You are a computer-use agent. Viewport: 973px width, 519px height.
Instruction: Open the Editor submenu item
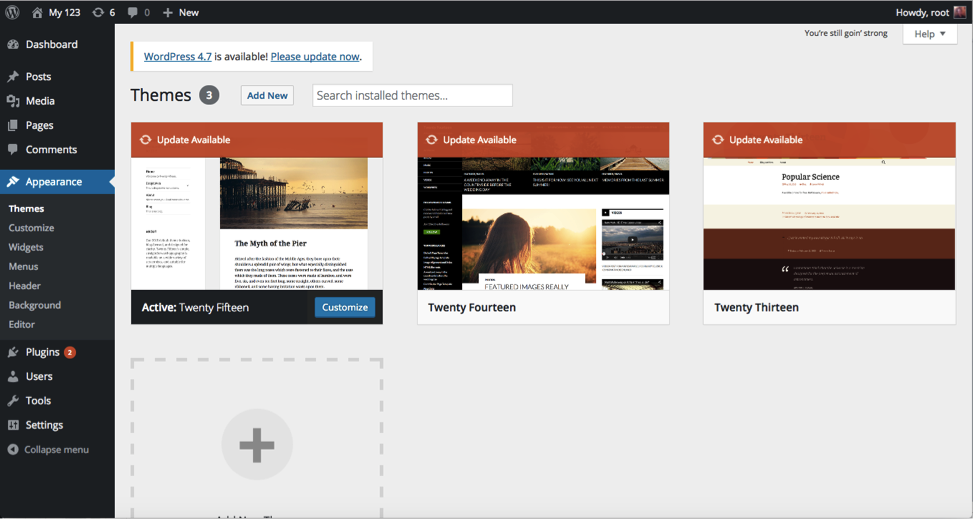(22, 324)
